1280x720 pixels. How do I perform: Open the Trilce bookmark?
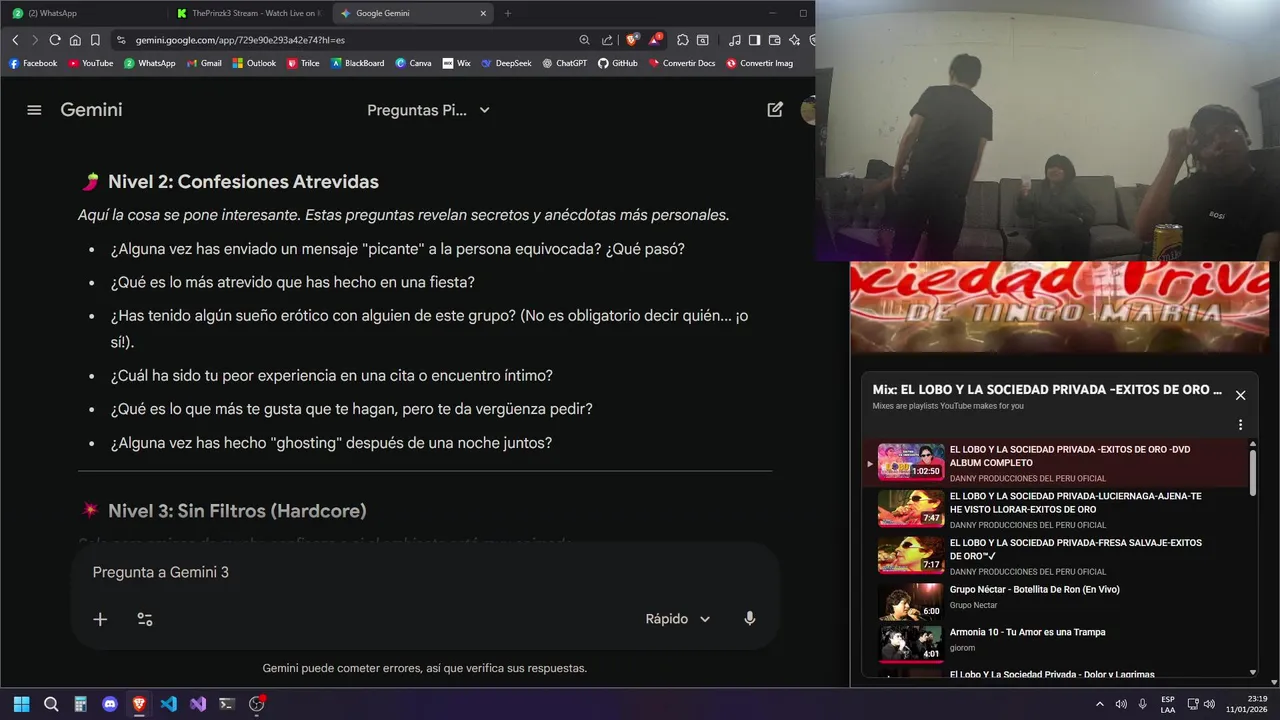point(303,63)
